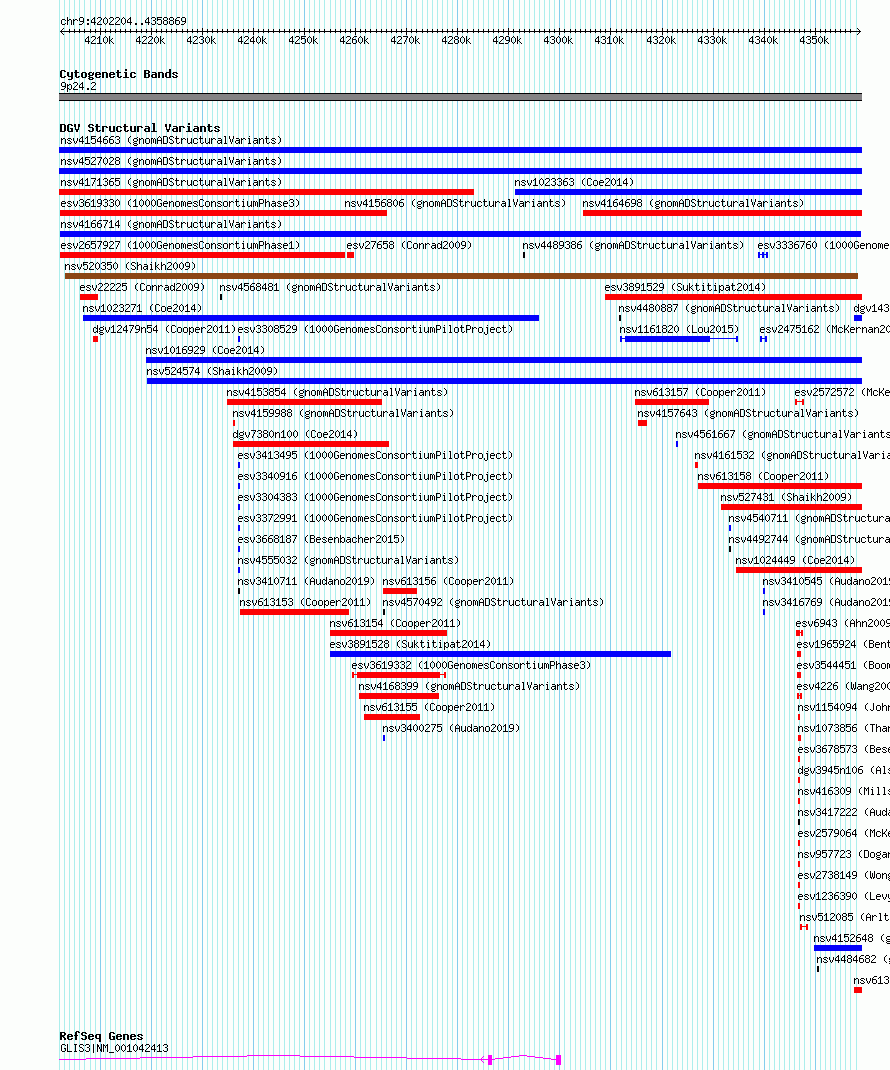Image resolution: width=890 pixels, height=1070 pixels.
Task: Select nsv4156806 gnomAD variant label
Action: click(x=455, y=203)
